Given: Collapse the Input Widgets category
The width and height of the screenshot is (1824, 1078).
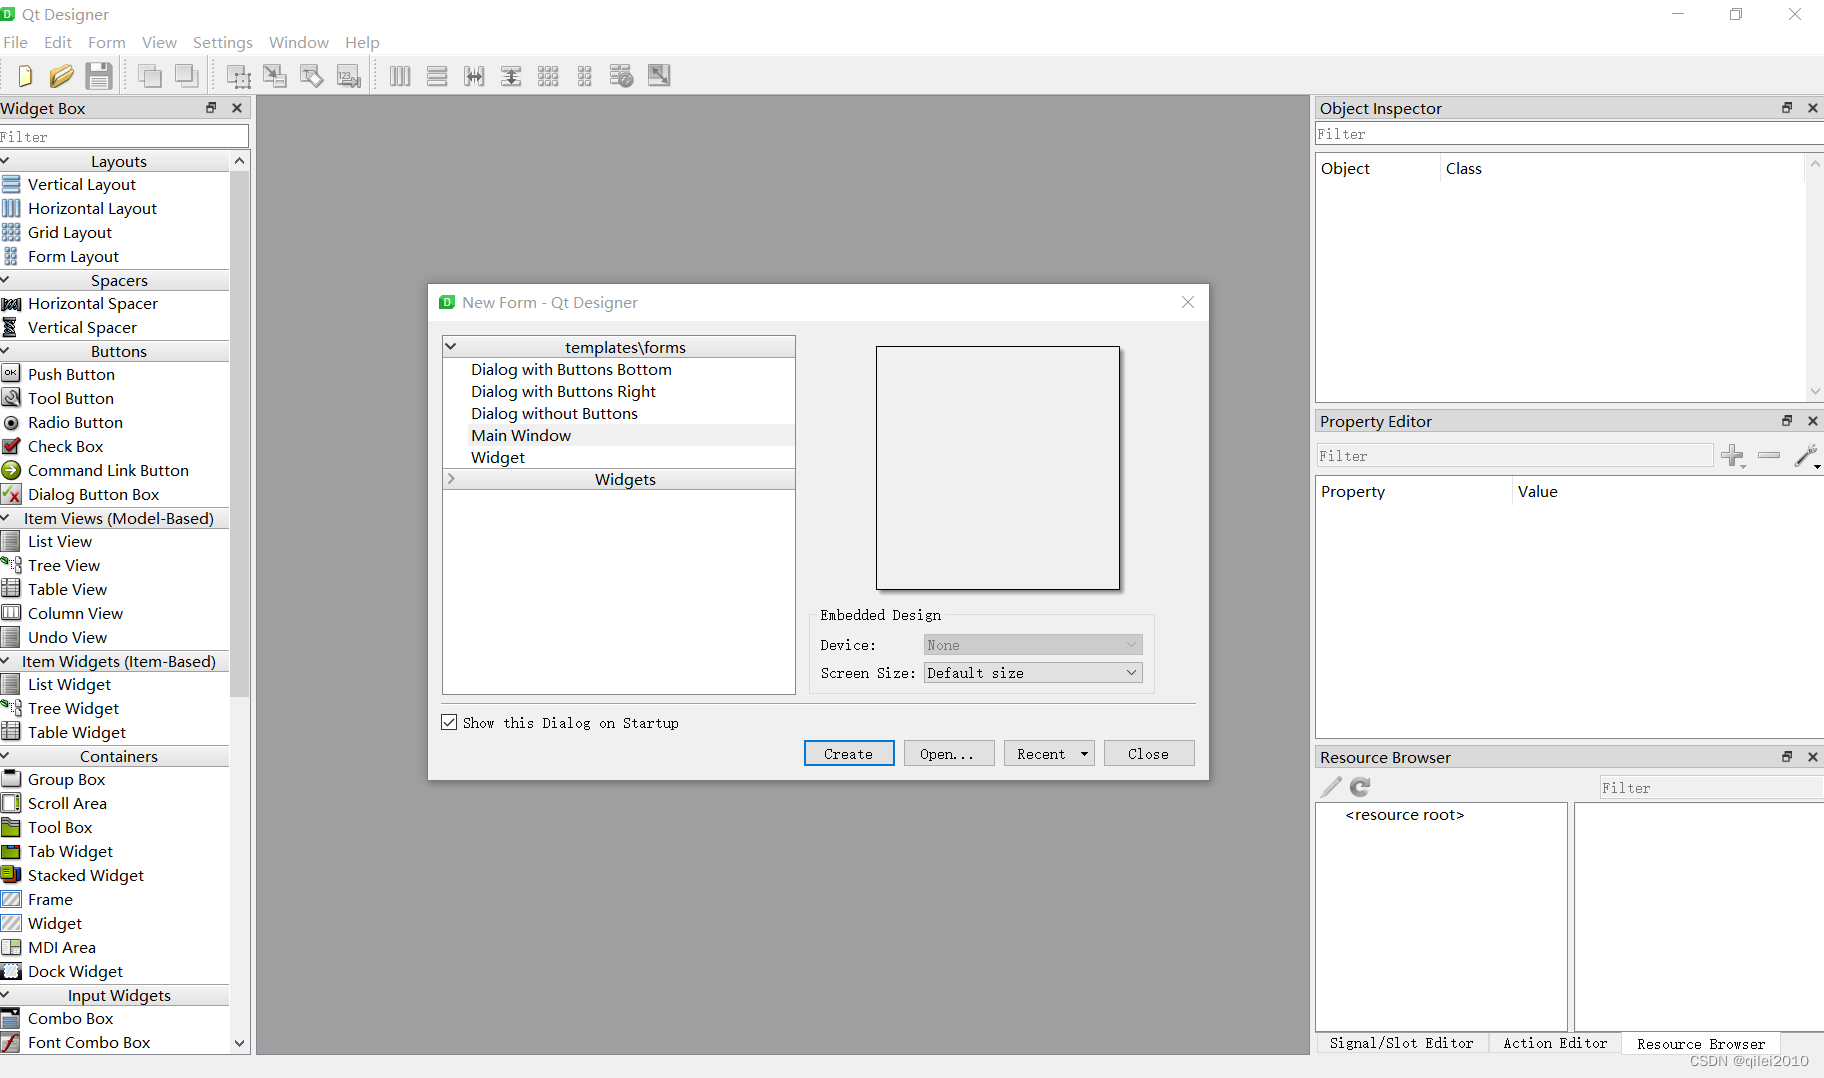Looking at the screenshot, I should (x=5, y=995).
